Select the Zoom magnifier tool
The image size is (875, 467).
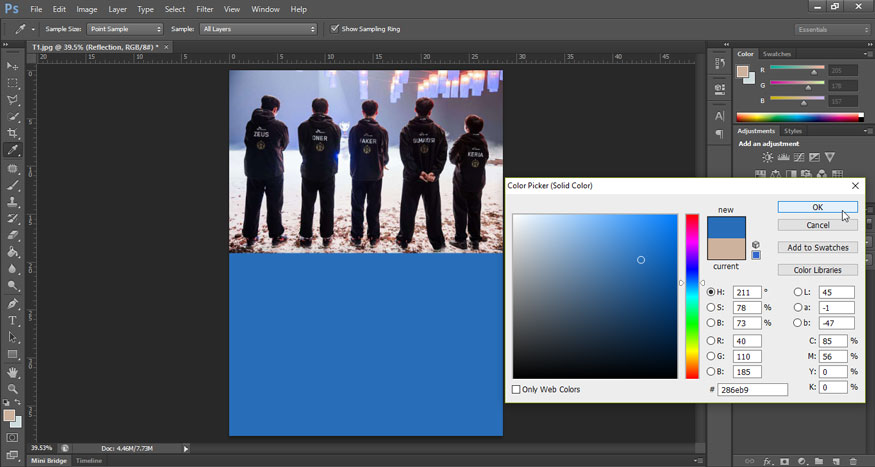tap(13, 389)
